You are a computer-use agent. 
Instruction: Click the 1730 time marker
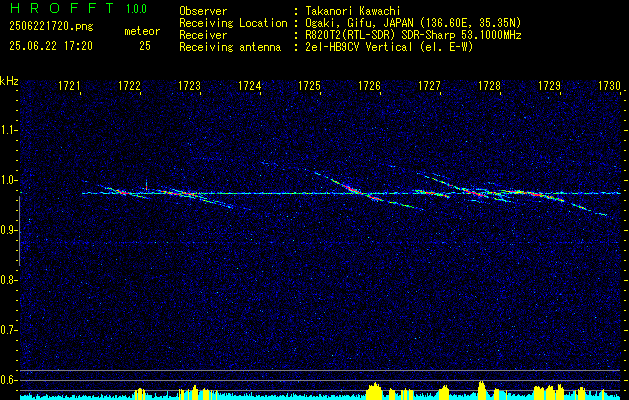pos(609,86)
